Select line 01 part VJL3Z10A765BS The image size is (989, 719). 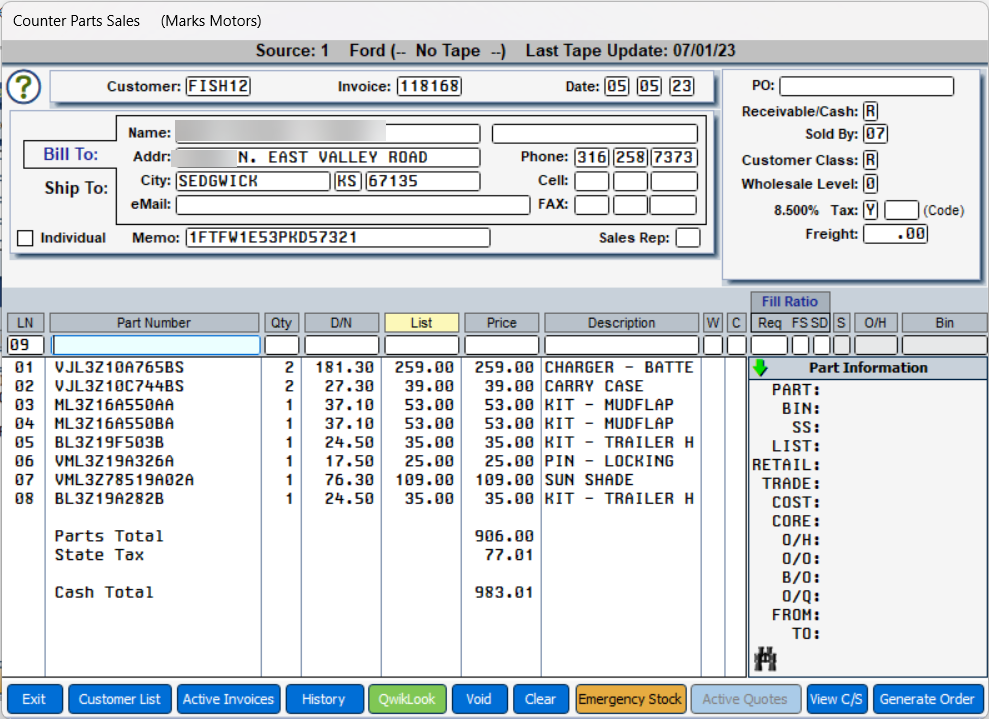coord(120,368)
